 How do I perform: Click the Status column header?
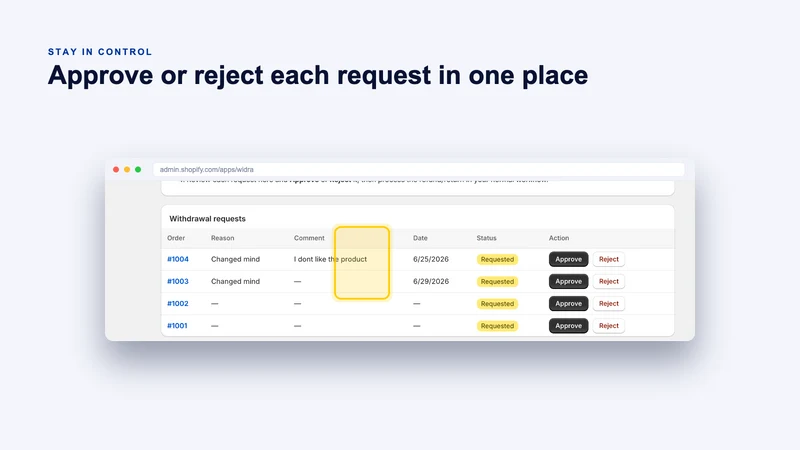(486, 238)
